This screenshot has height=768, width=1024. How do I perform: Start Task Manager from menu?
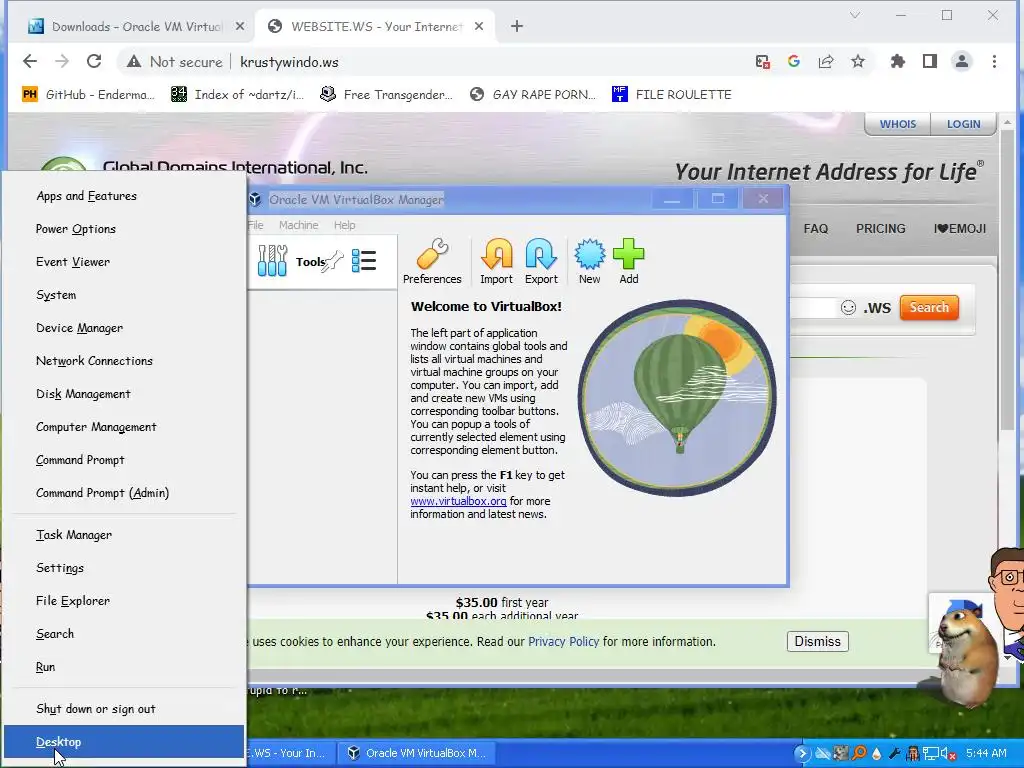pos(124,535)
